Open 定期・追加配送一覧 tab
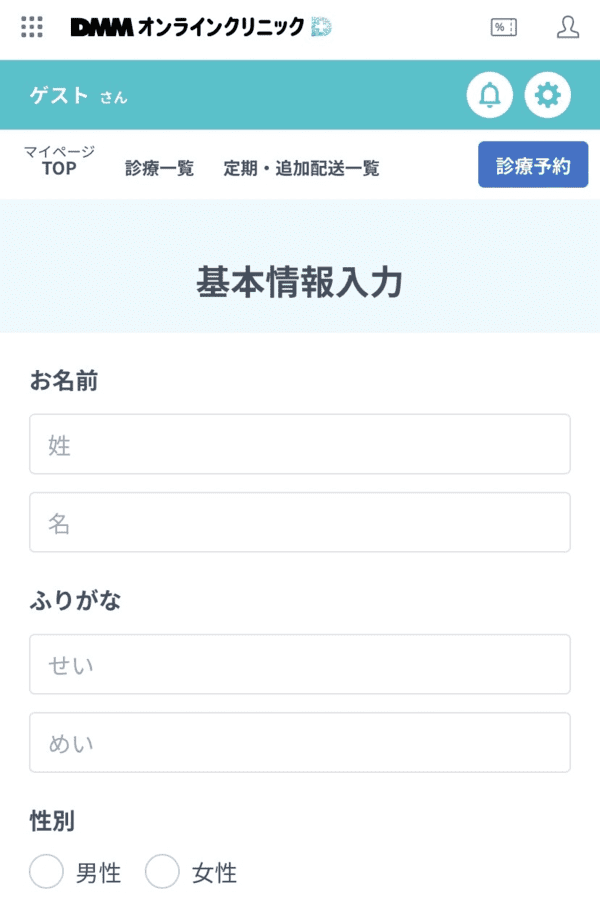The height and width of the screenshot is (909, 600). point(301,168)
